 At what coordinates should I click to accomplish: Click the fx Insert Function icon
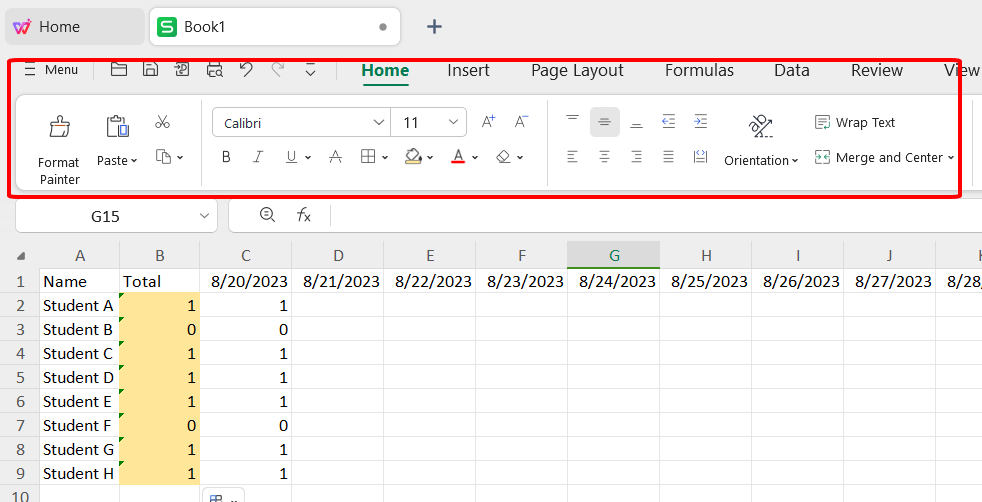(x=304, y=215)
